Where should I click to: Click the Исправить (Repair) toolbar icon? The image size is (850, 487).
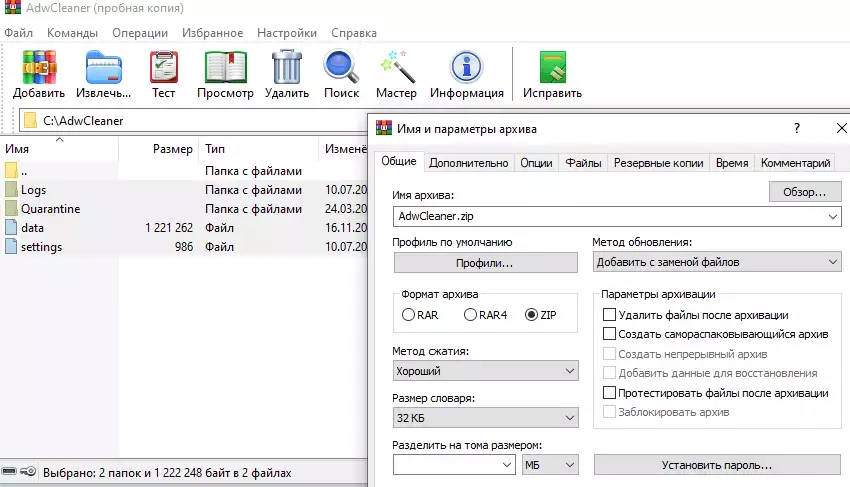pos(552,67)
